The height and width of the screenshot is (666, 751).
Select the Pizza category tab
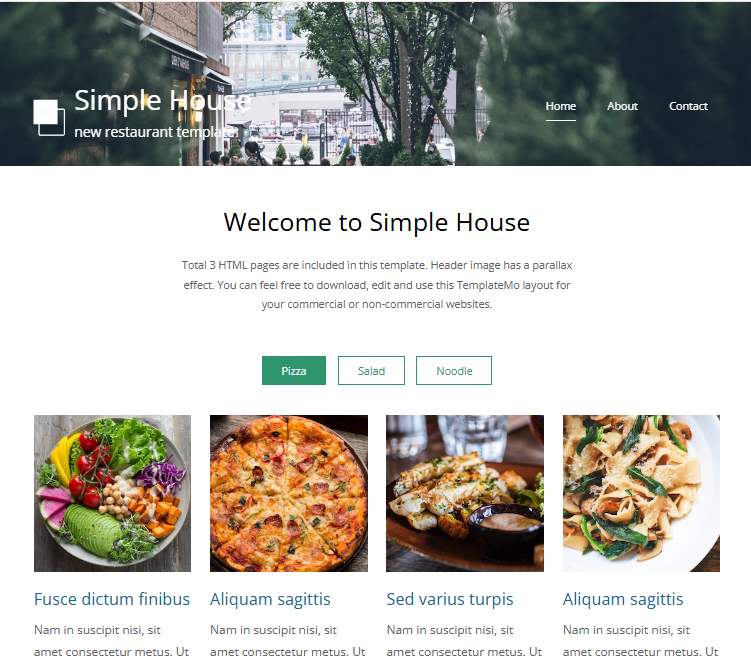point(294,371)
